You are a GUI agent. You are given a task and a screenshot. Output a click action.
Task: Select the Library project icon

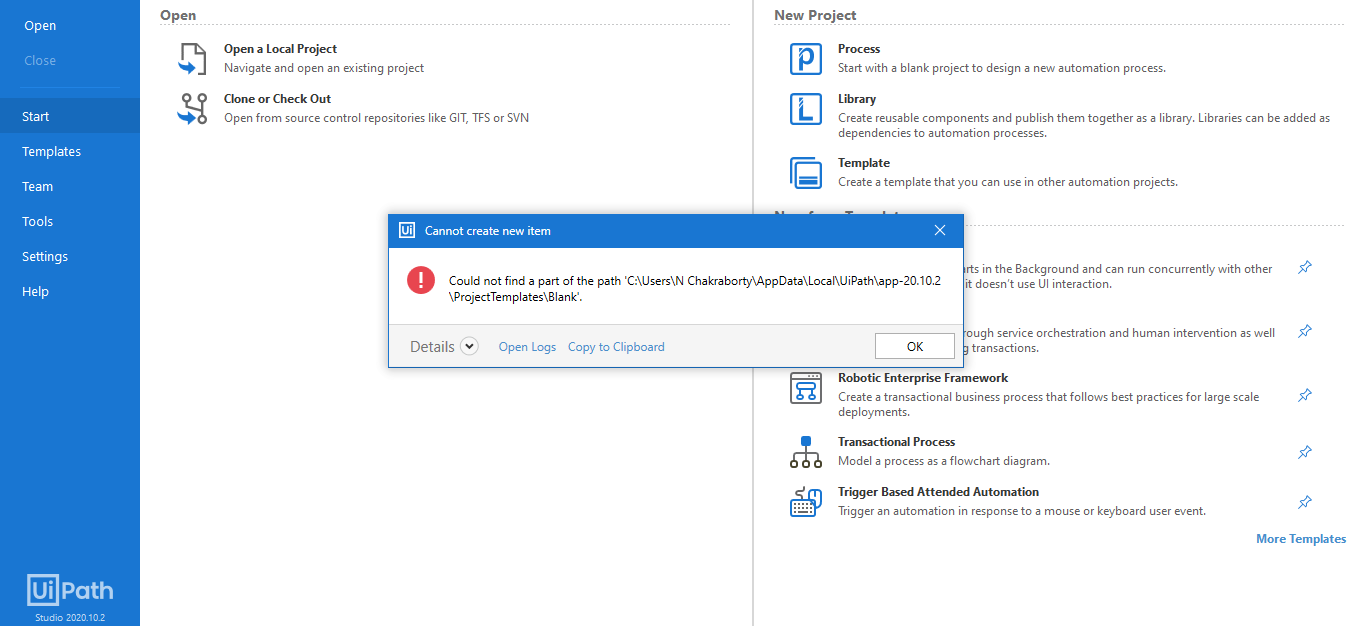[806, 109]
